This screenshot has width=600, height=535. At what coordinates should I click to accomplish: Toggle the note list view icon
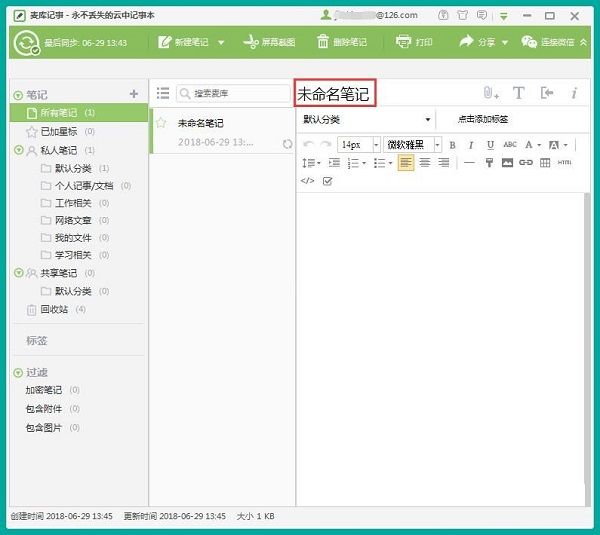163,93
